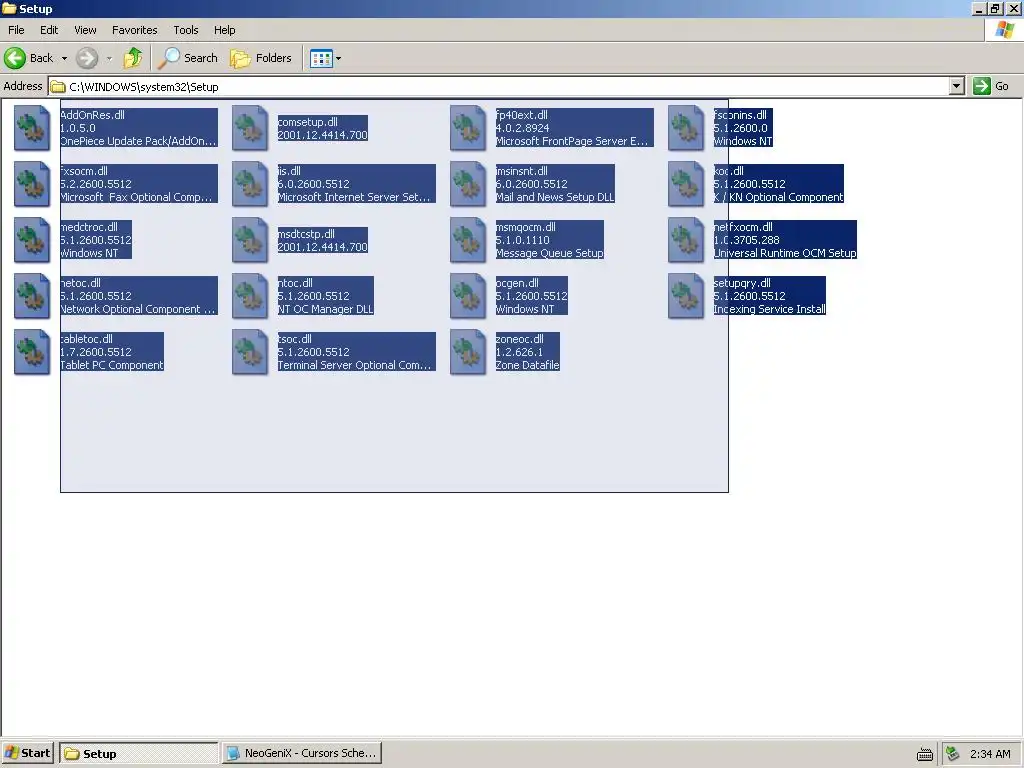Go up one folder level

pos(133,58)
